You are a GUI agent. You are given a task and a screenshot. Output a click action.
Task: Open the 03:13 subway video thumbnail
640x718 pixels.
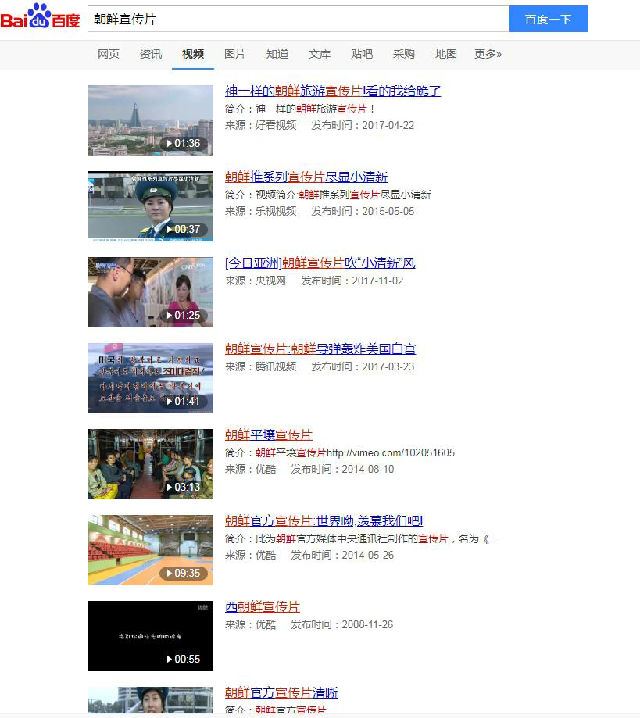150,464
